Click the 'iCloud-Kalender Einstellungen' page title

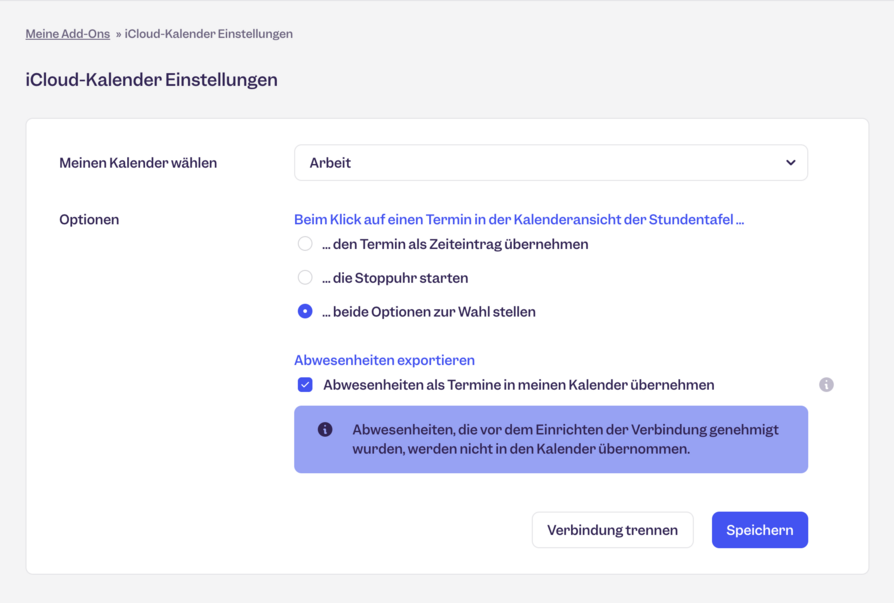[x=152, y=80]
